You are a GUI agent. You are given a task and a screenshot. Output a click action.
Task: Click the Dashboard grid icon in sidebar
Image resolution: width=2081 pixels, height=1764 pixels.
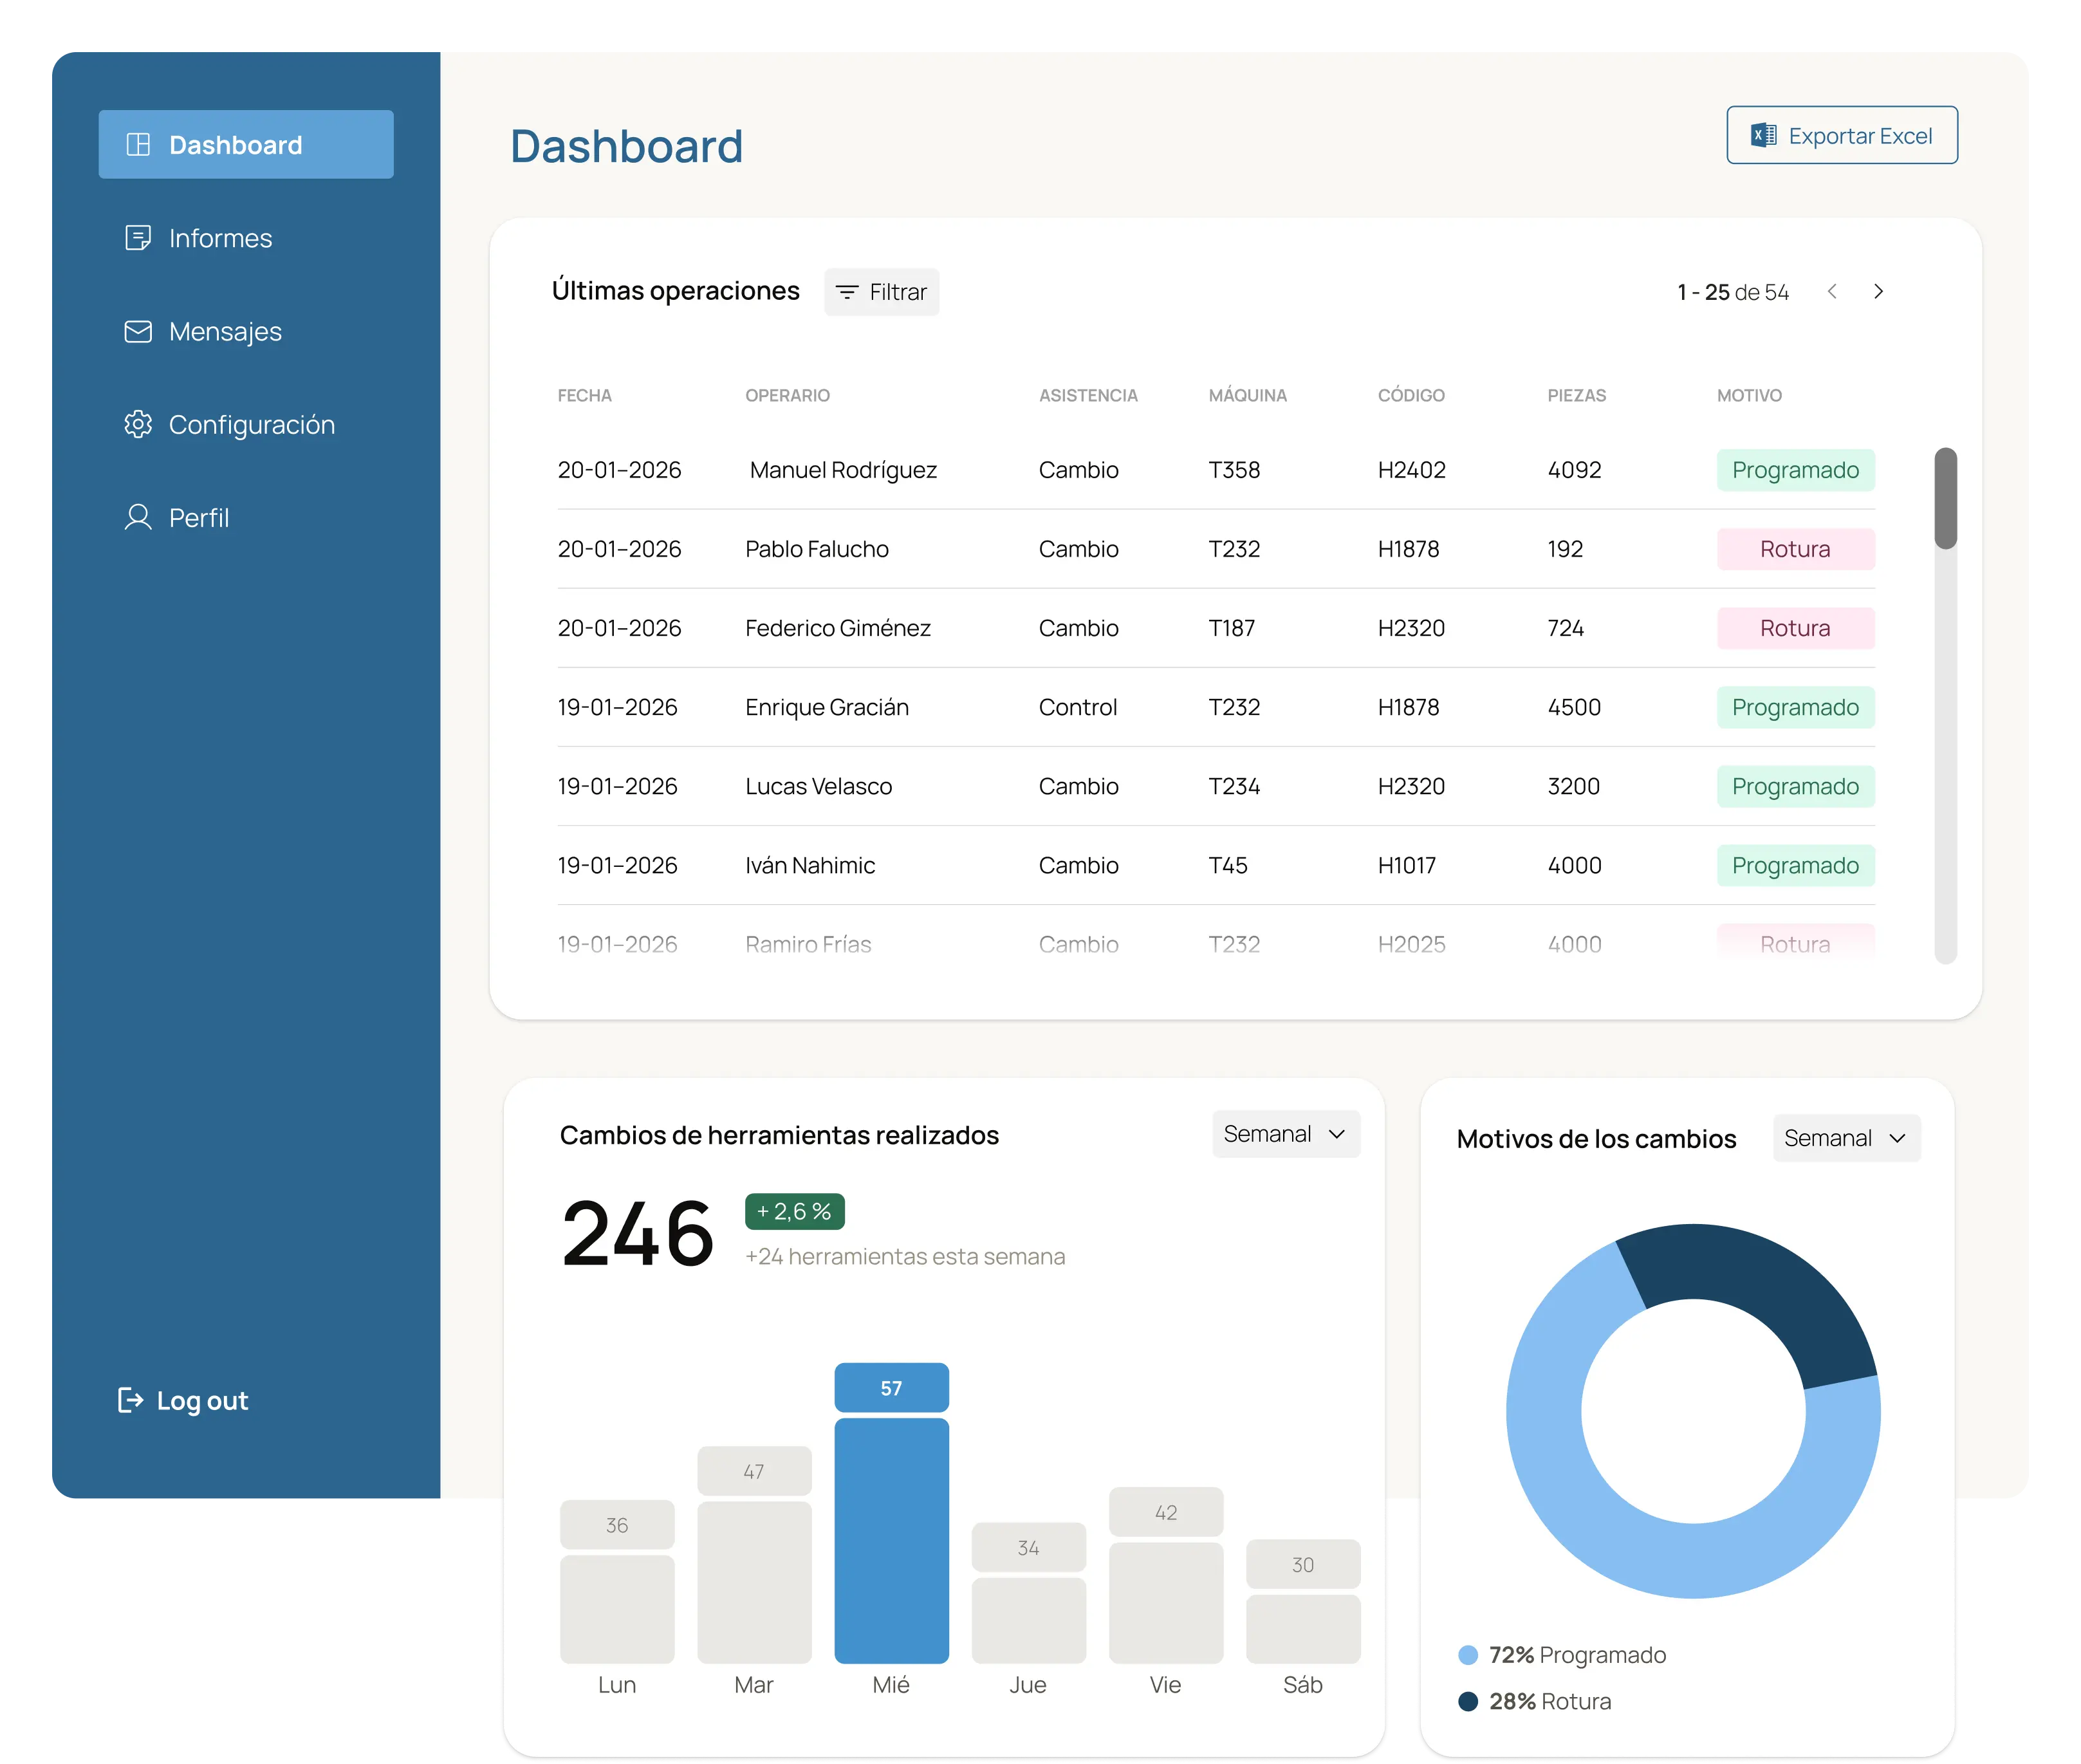click(x=138, y=145)
